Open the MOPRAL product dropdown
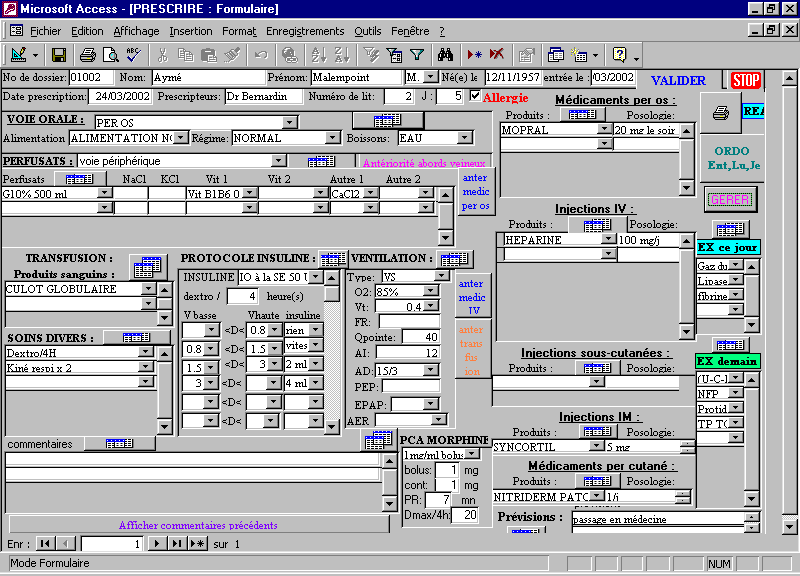The width and height of the screenshot is (800, 576). pos(604,130)
